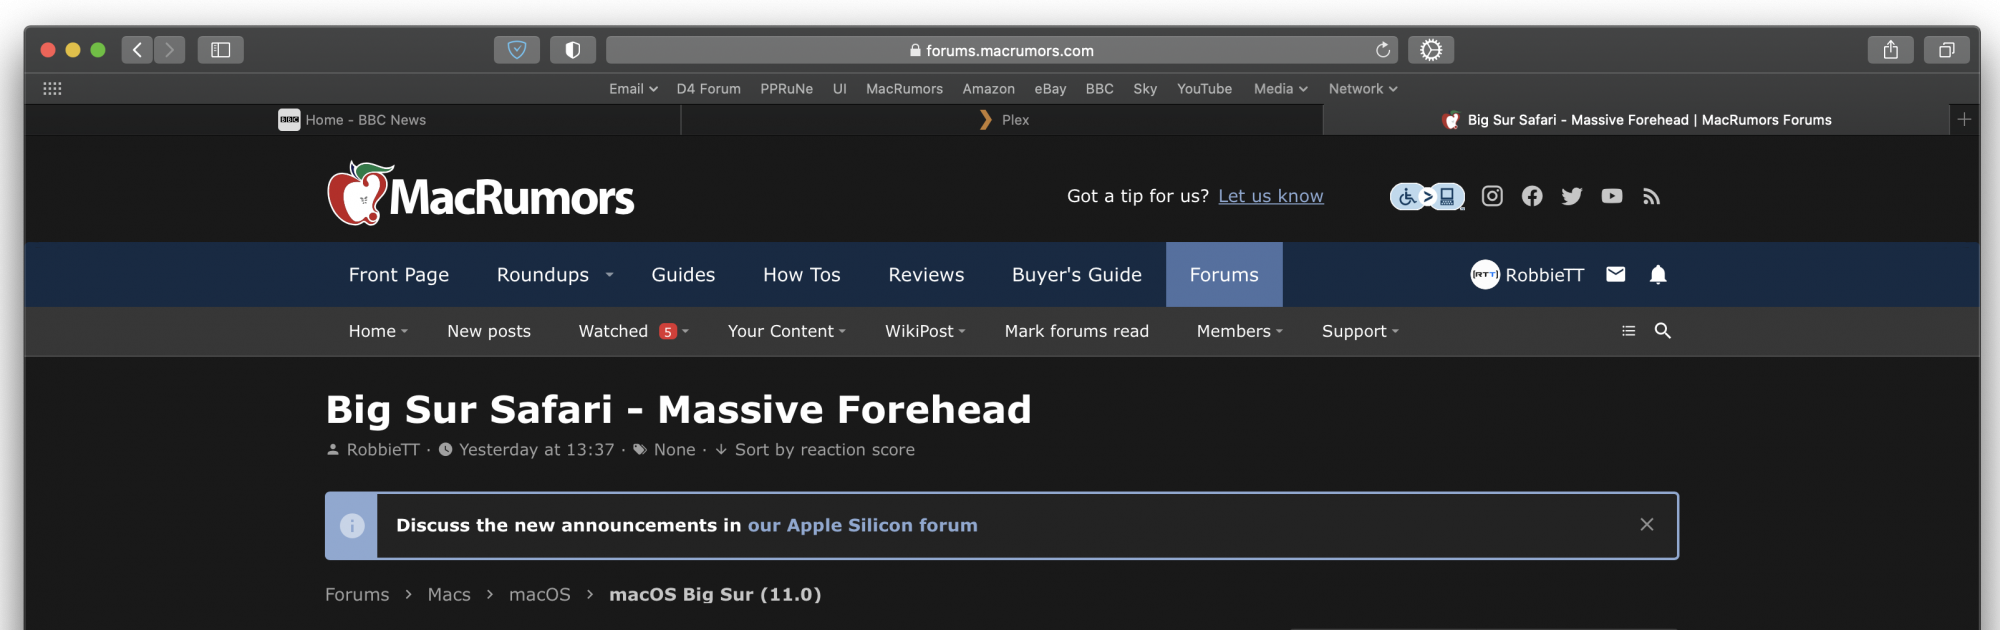The image size is (2000, 630).
Task: Open the YouTube bookmark
Action: pyautogui.click(x=1204, y=89)
